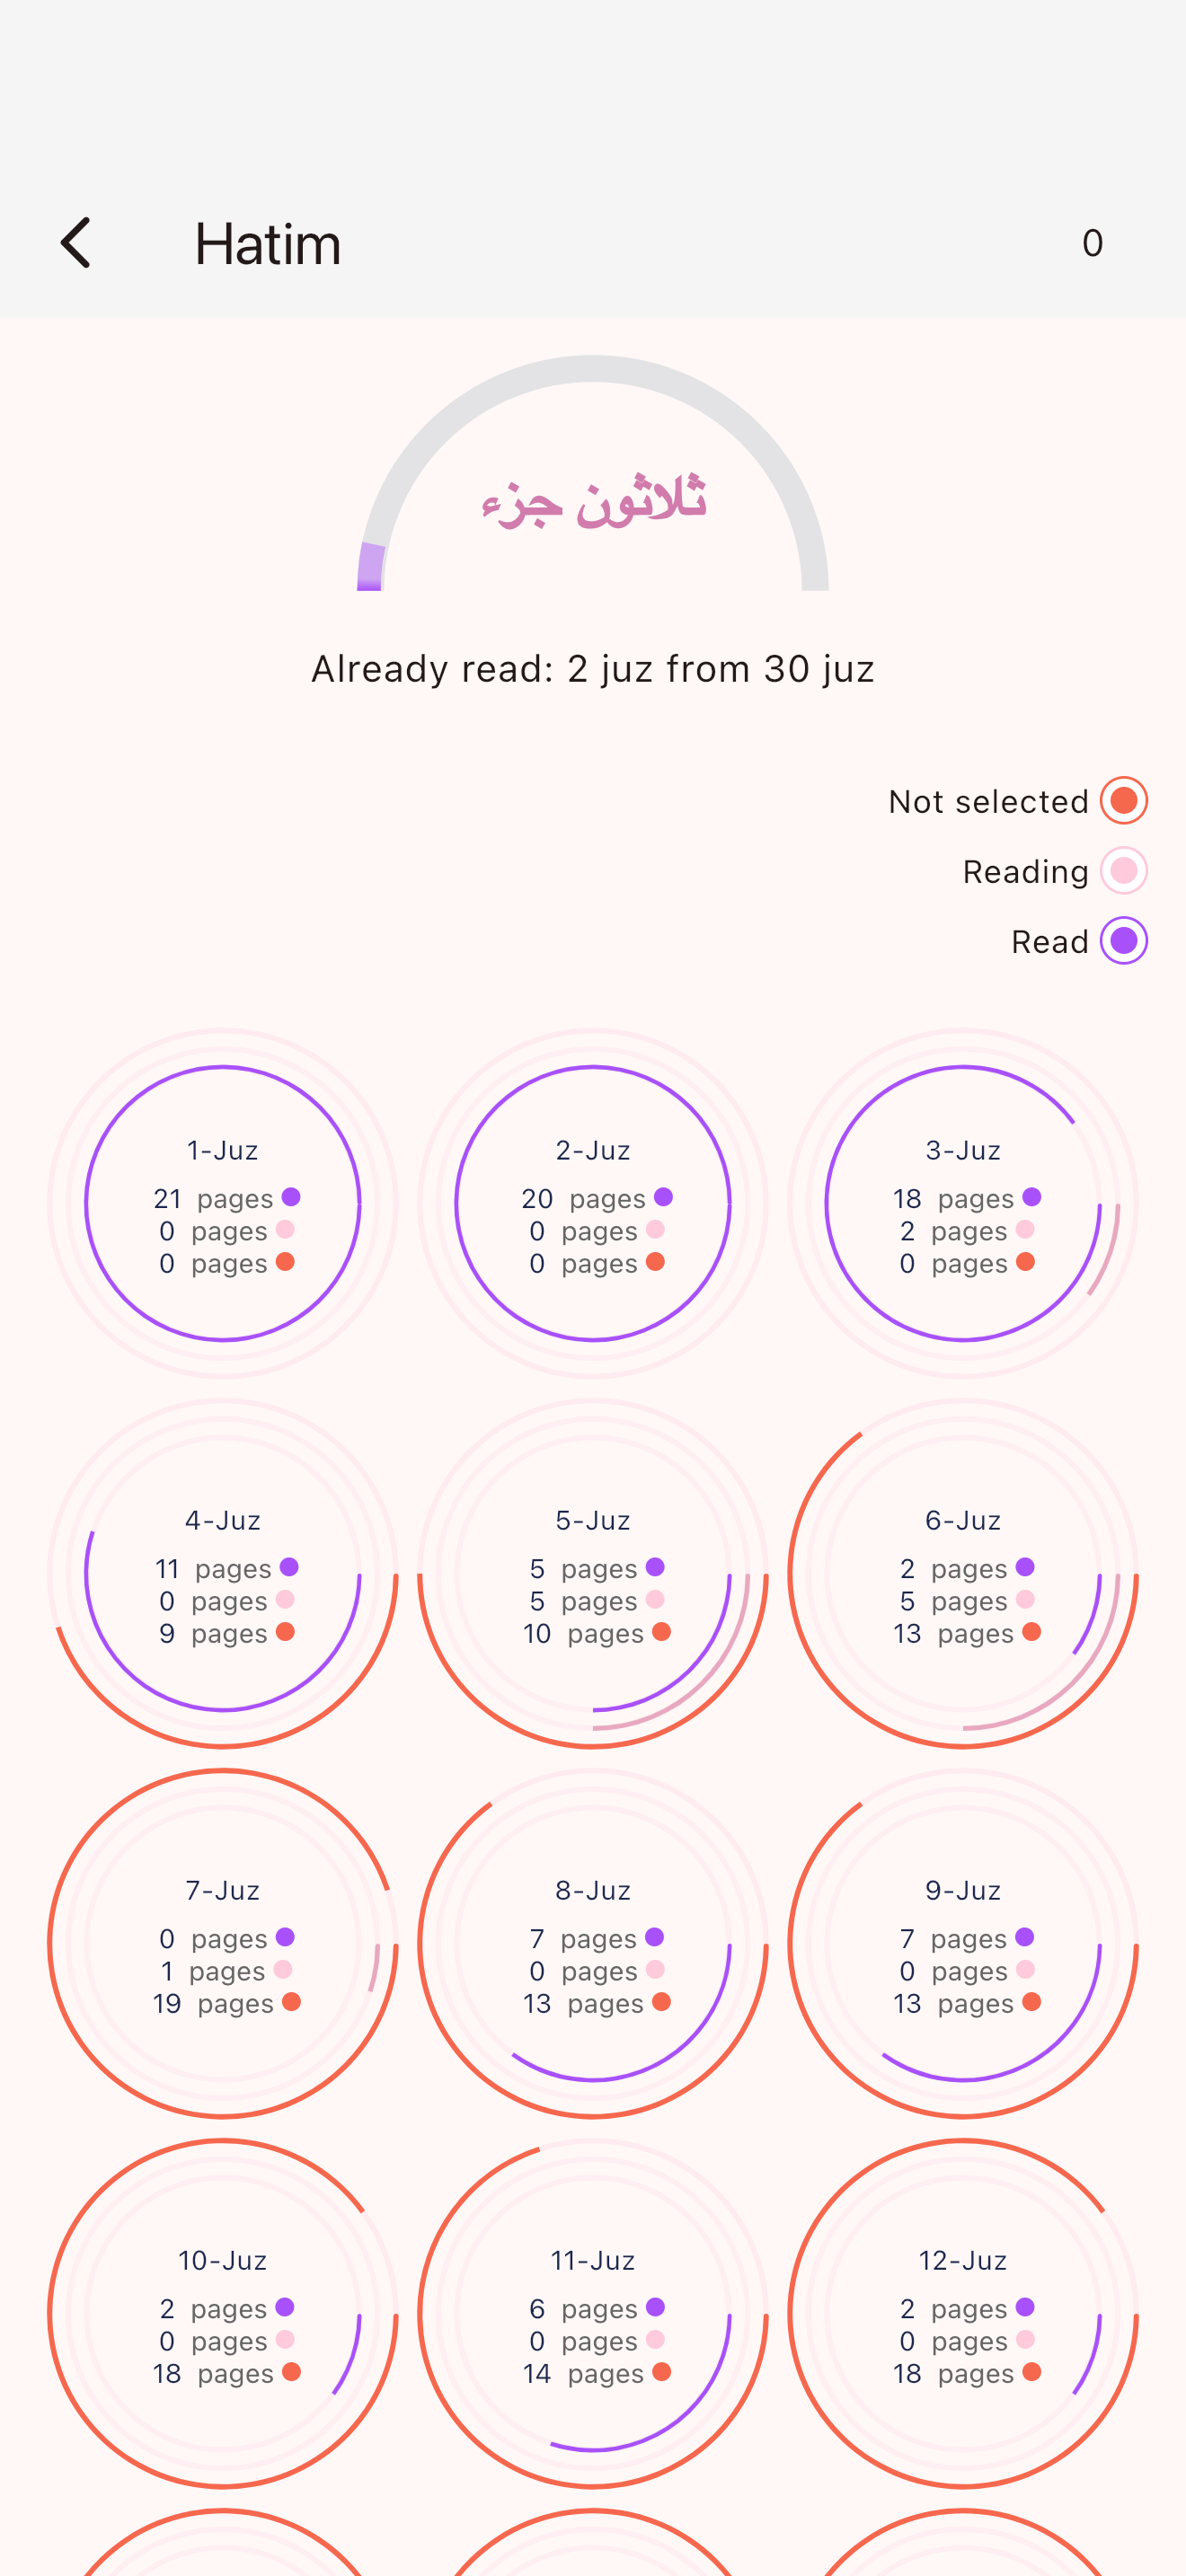This screenshot has width=1186, height=2576.
Task: Select the 4-Juz progress circle
Action: (223, 1573)
